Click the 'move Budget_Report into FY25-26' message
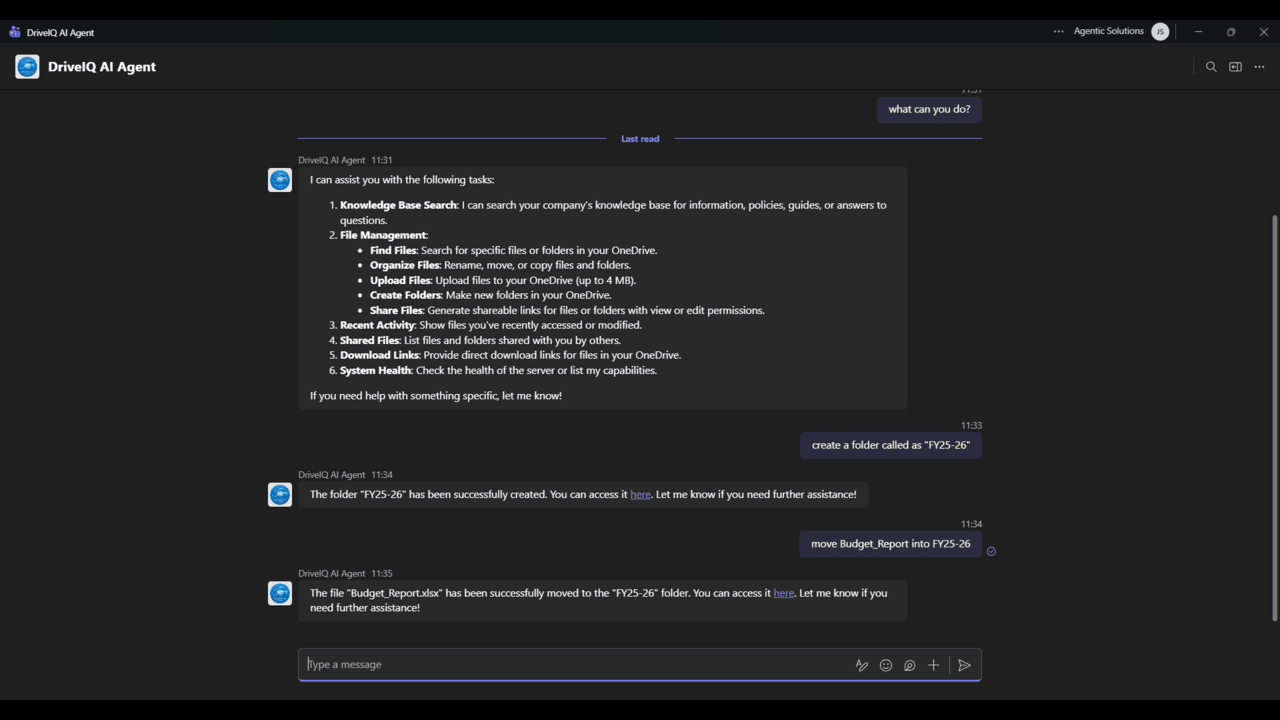 click(890, 544)
